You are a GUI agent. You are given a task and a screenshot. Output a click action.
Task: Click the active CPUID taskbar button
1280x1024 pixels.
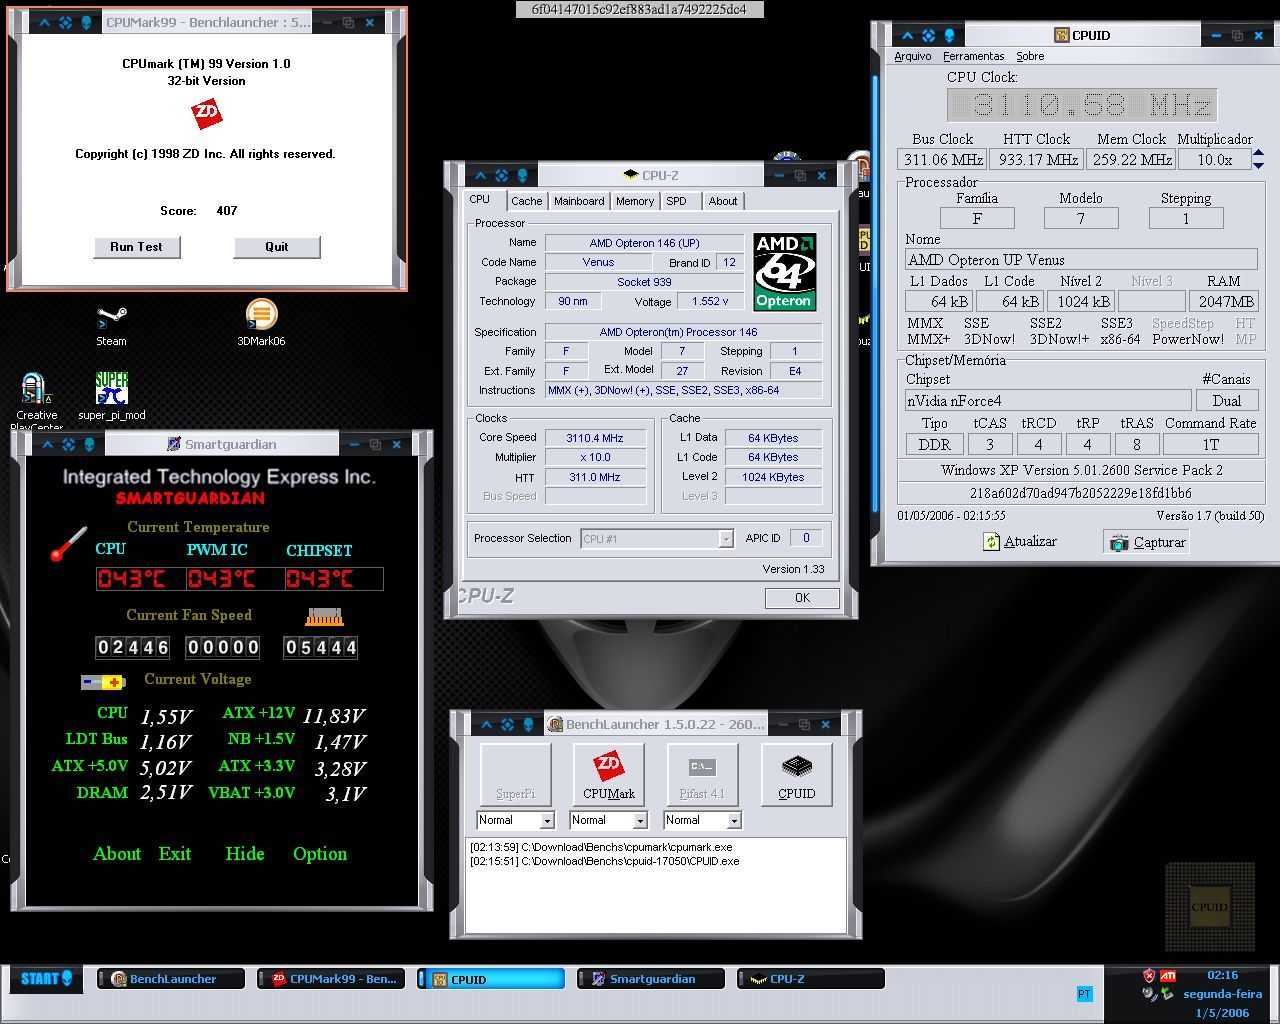point(491,979)
